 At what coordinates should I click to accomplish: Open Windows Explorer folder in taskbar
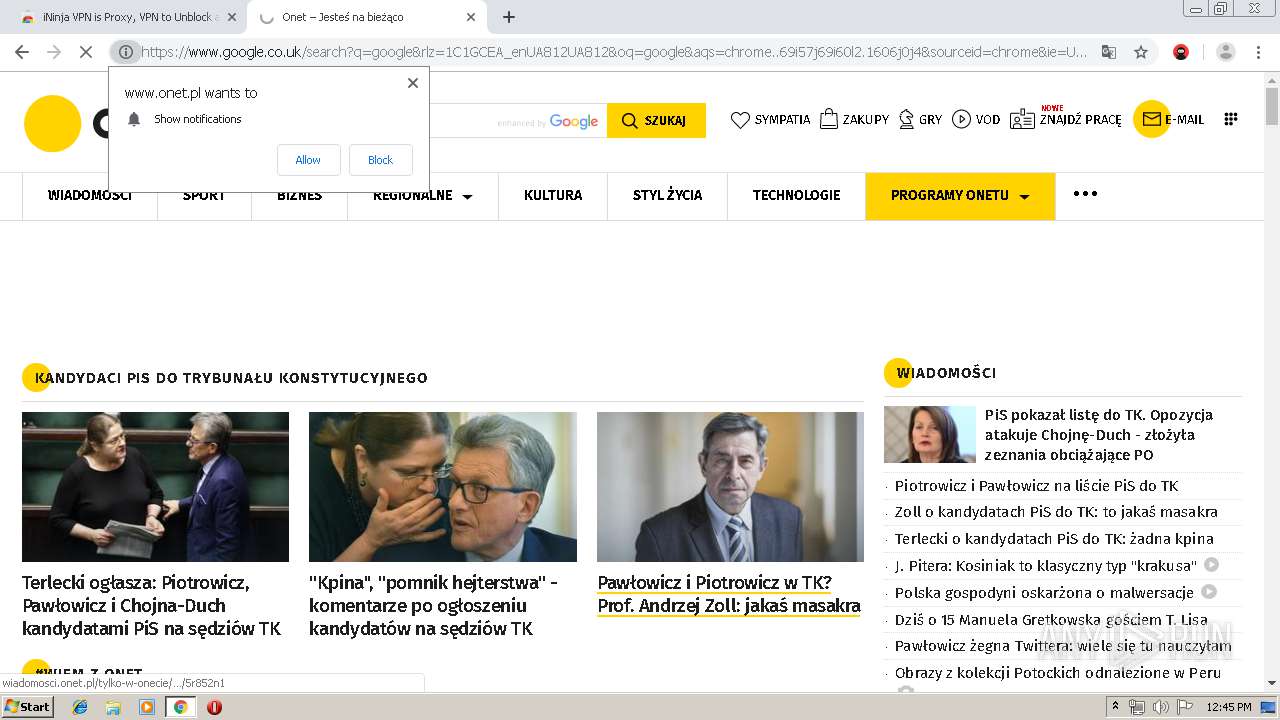click(113, 707)
